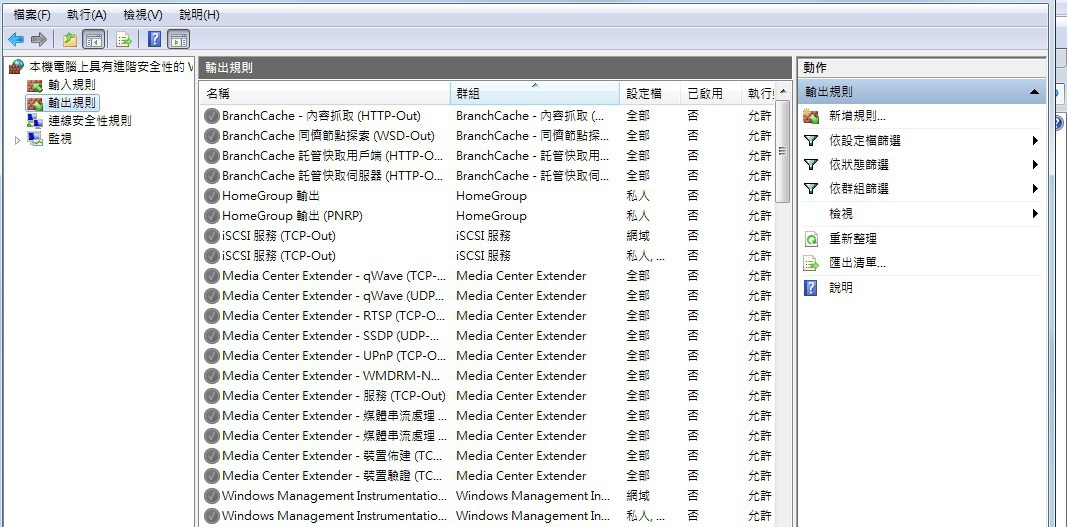Click 依設定檔篩選 action

pos(865,141)
